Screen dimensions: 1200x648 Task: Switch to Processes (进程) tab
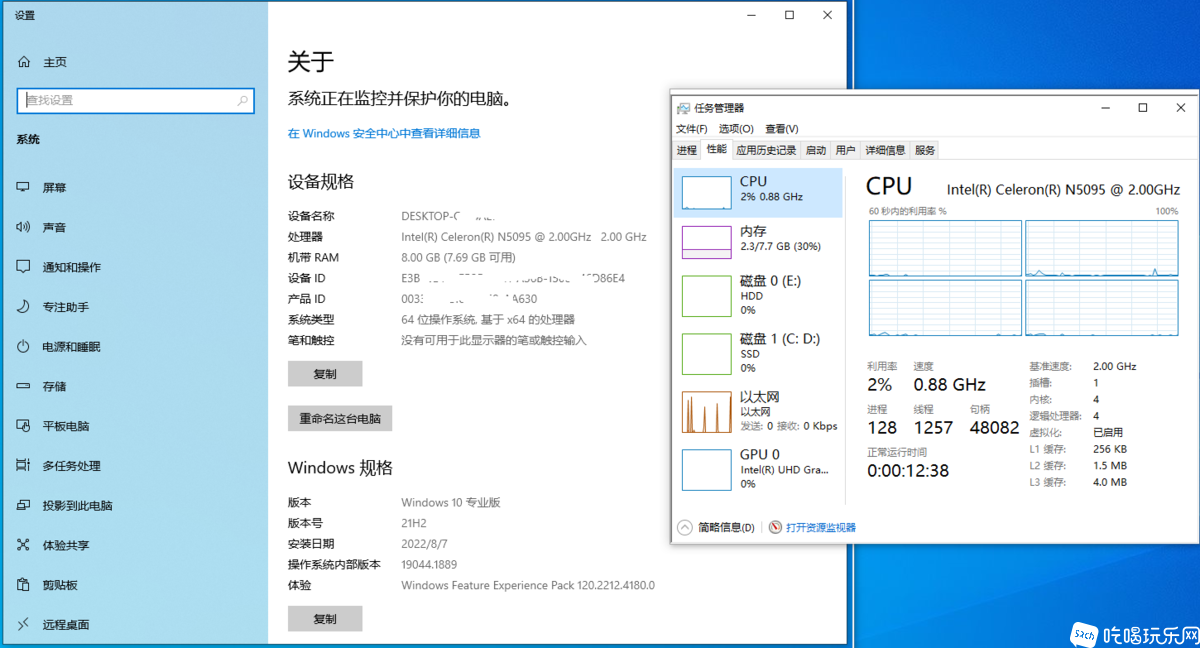tap(686, 150)
